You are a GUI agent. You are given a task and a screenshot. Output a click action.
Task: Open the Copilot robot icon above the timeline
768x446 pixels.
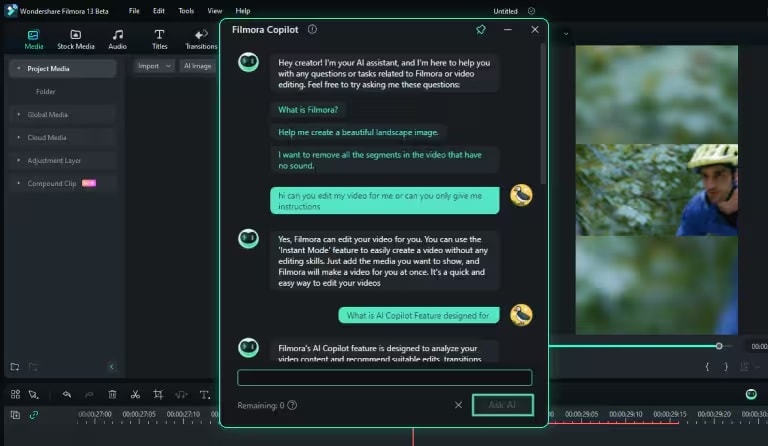[x=751, y=394]
